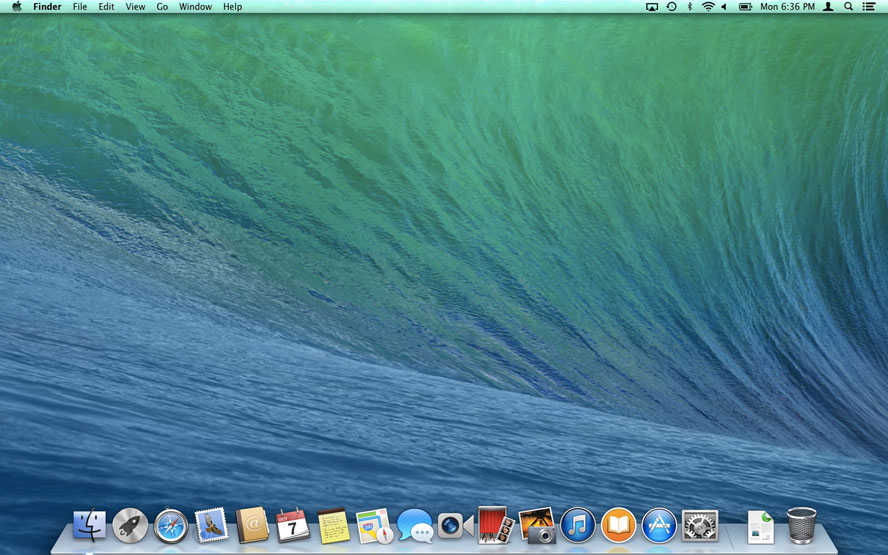This screenshot has width=888, height=555.
Task: Open Spotlight search magnifying glass
Action: pos(849,7)
